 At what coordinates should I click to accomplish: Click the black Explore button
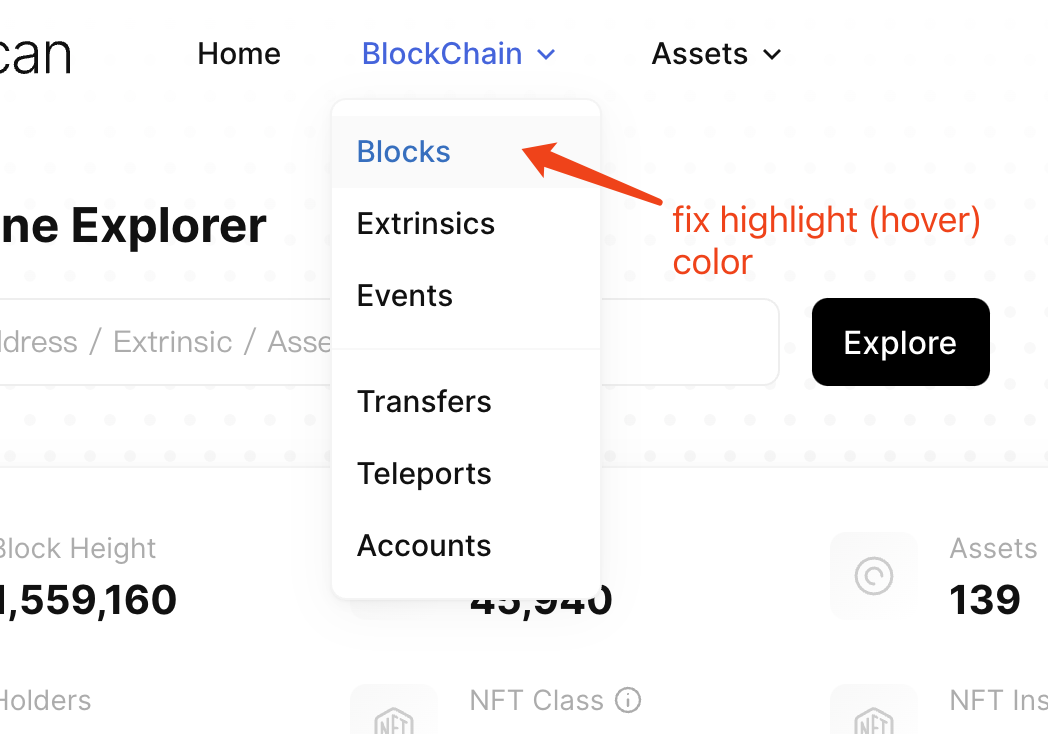point(900,342)
